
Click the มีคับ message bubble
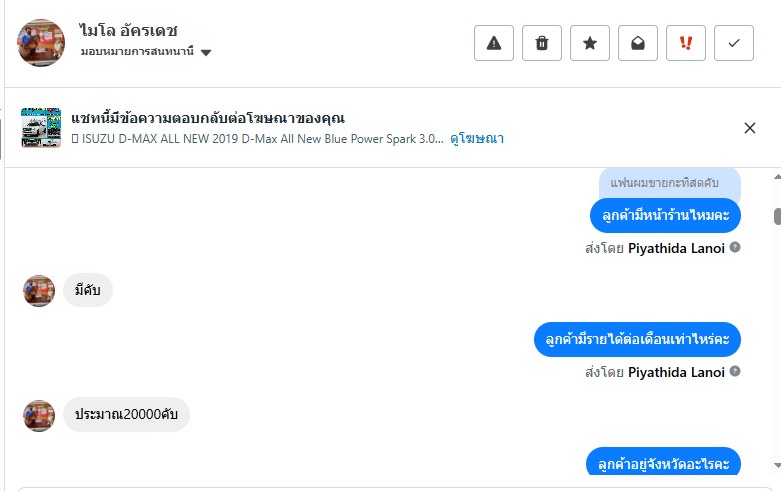click(88, 290)
